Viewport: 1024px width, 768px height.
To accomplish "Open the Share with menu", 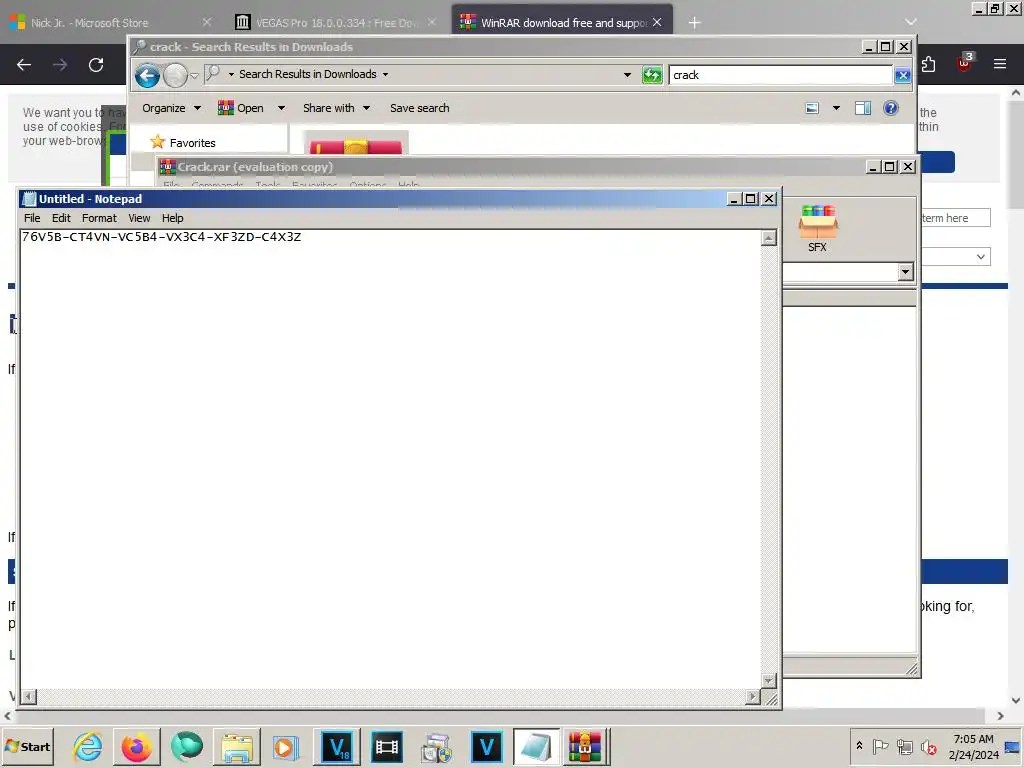I will (336, 108).
